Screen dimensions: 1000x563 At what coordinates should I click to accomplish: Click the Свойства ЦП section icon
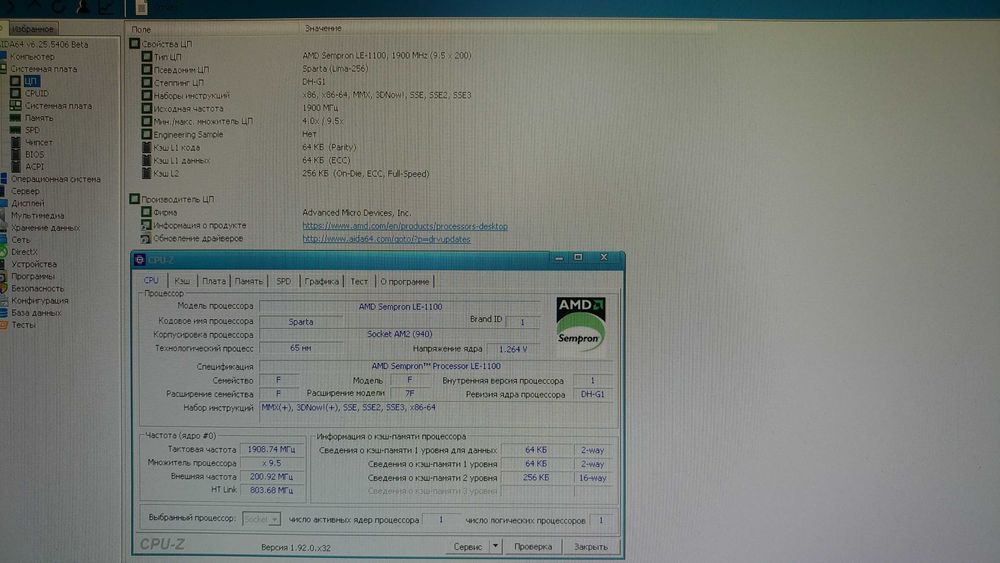point(135,43)
